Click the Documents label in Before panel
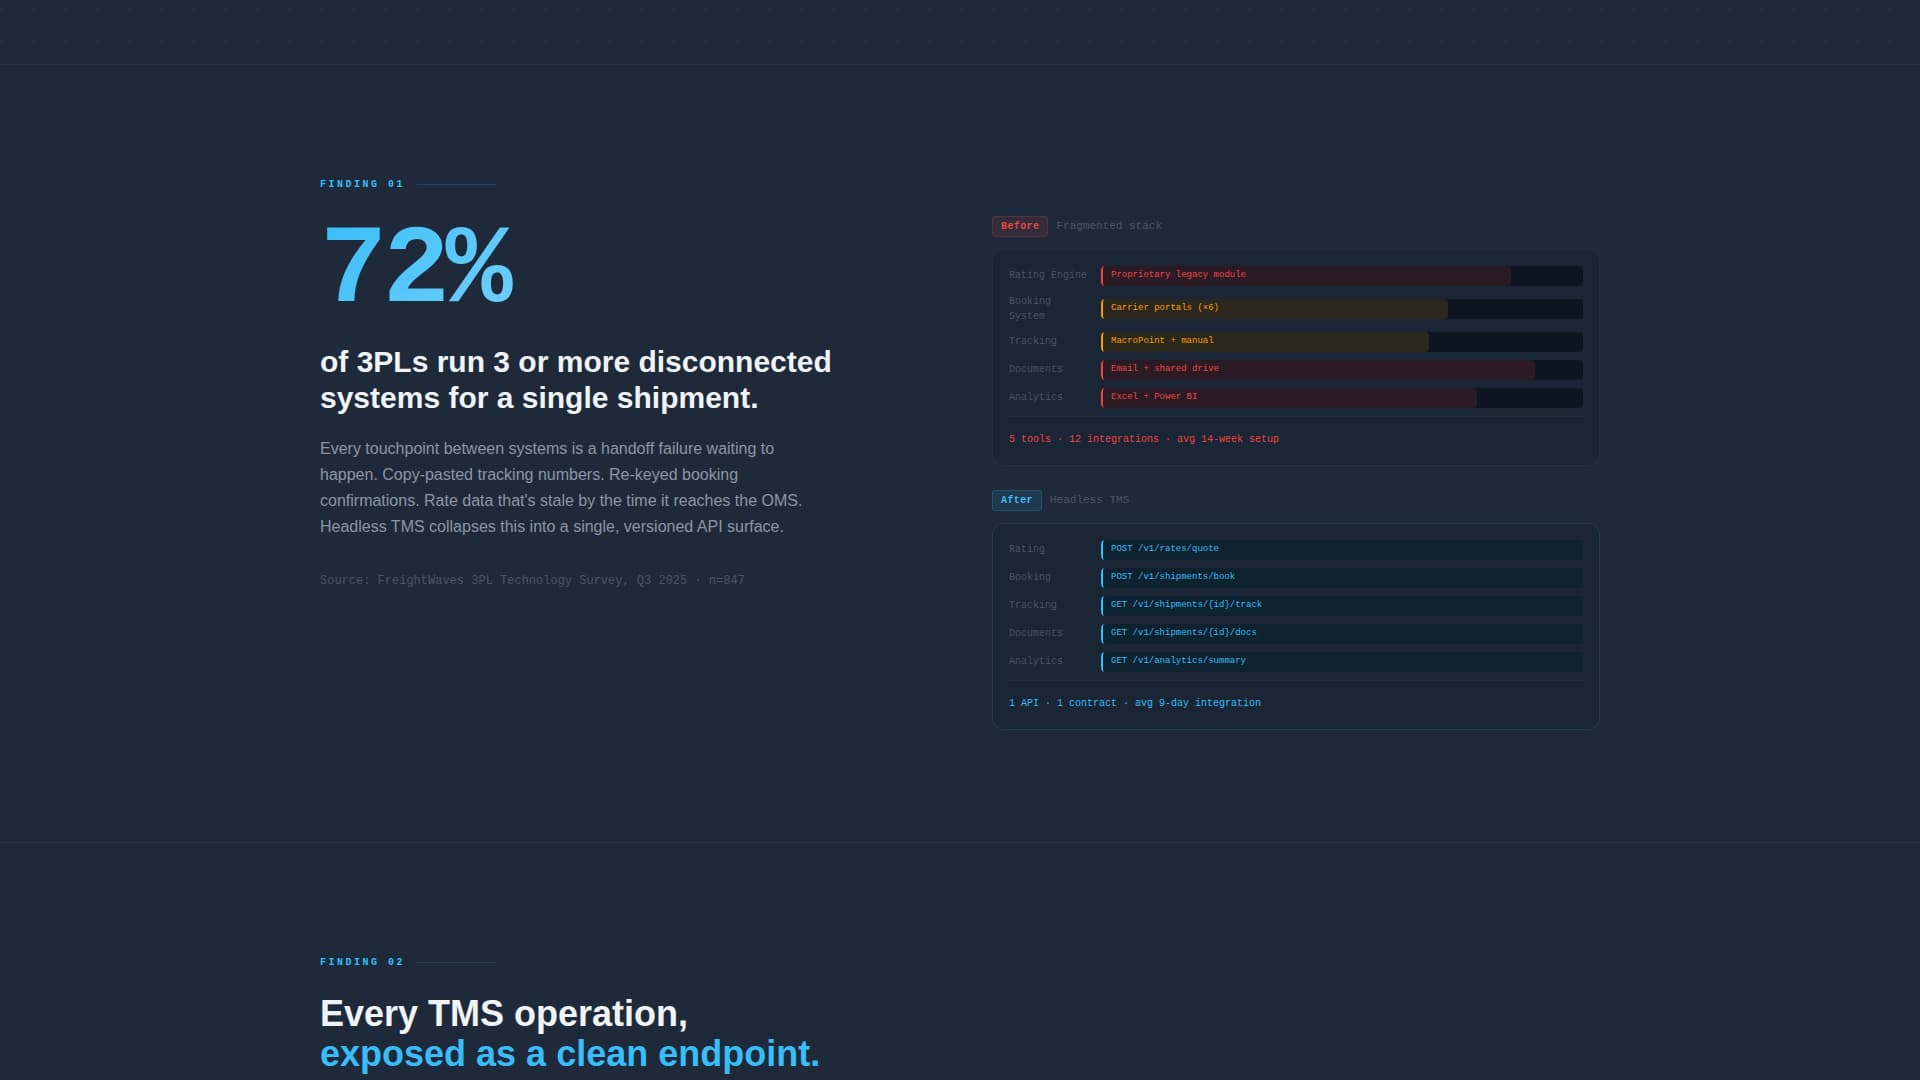 coord(1035,369)
